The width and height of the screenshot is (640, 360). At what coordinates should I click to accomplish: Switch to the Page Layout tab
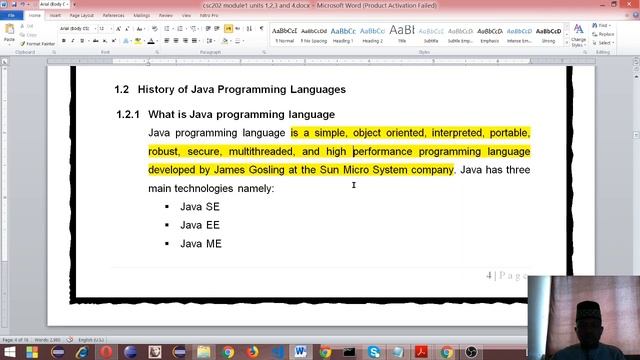coord(82,16)
